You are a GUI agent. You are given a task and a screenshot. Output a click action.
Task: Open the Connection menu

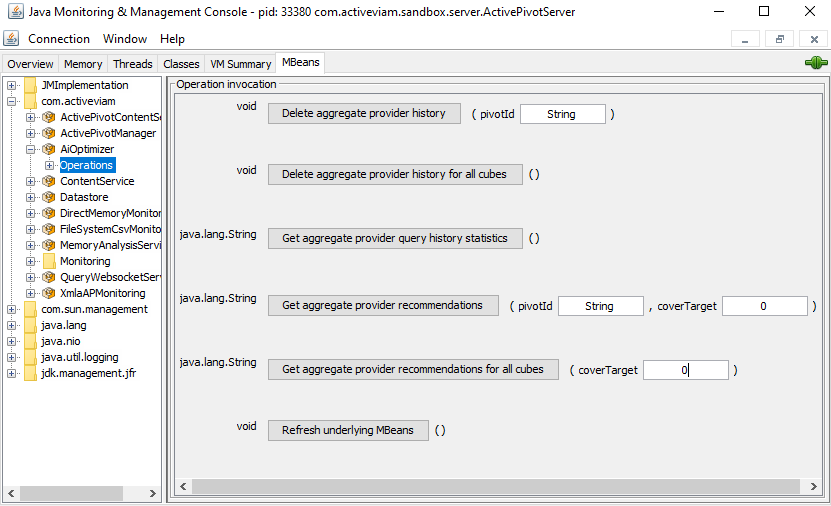(x=58, y=39)
